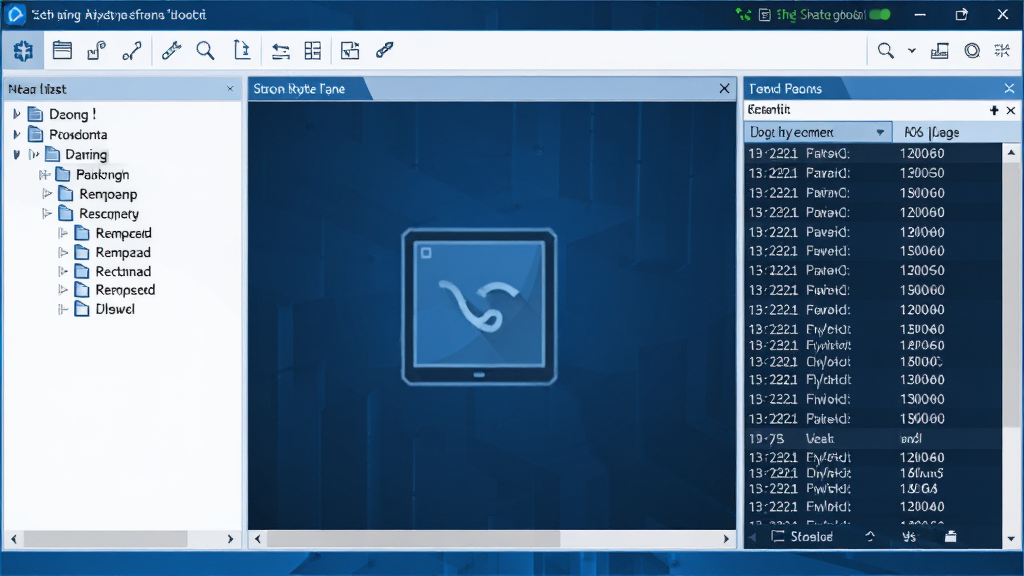Click the up chevron beside Stoalod
1024x576 pixels.
(x=870, y=536)
